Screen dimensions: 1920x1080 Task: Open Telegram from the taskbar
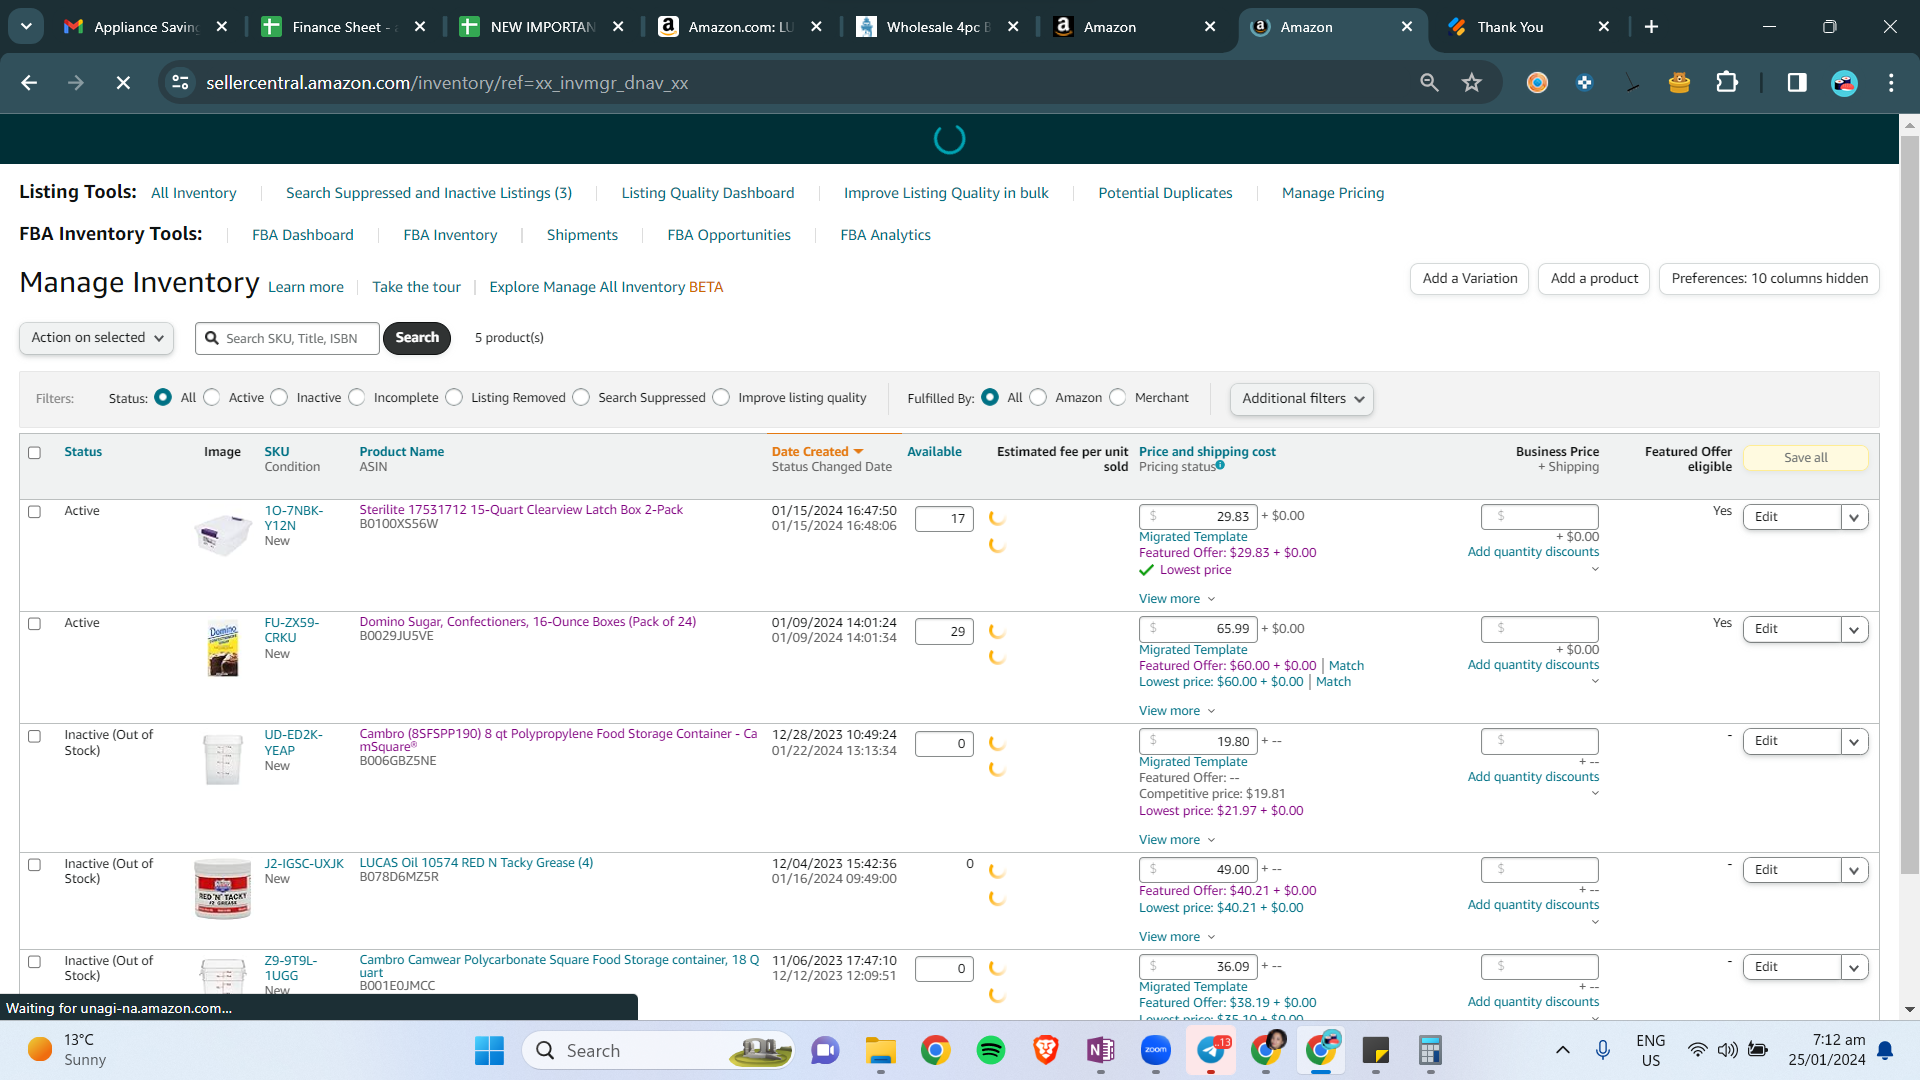[1211, 1051]
